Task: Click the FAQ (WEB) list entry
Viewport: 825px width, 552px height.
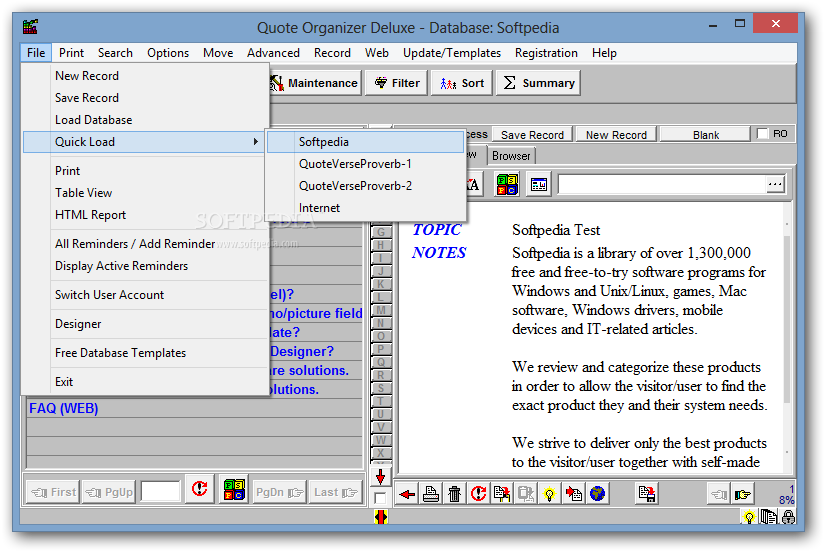Action: tap(194, 408)
